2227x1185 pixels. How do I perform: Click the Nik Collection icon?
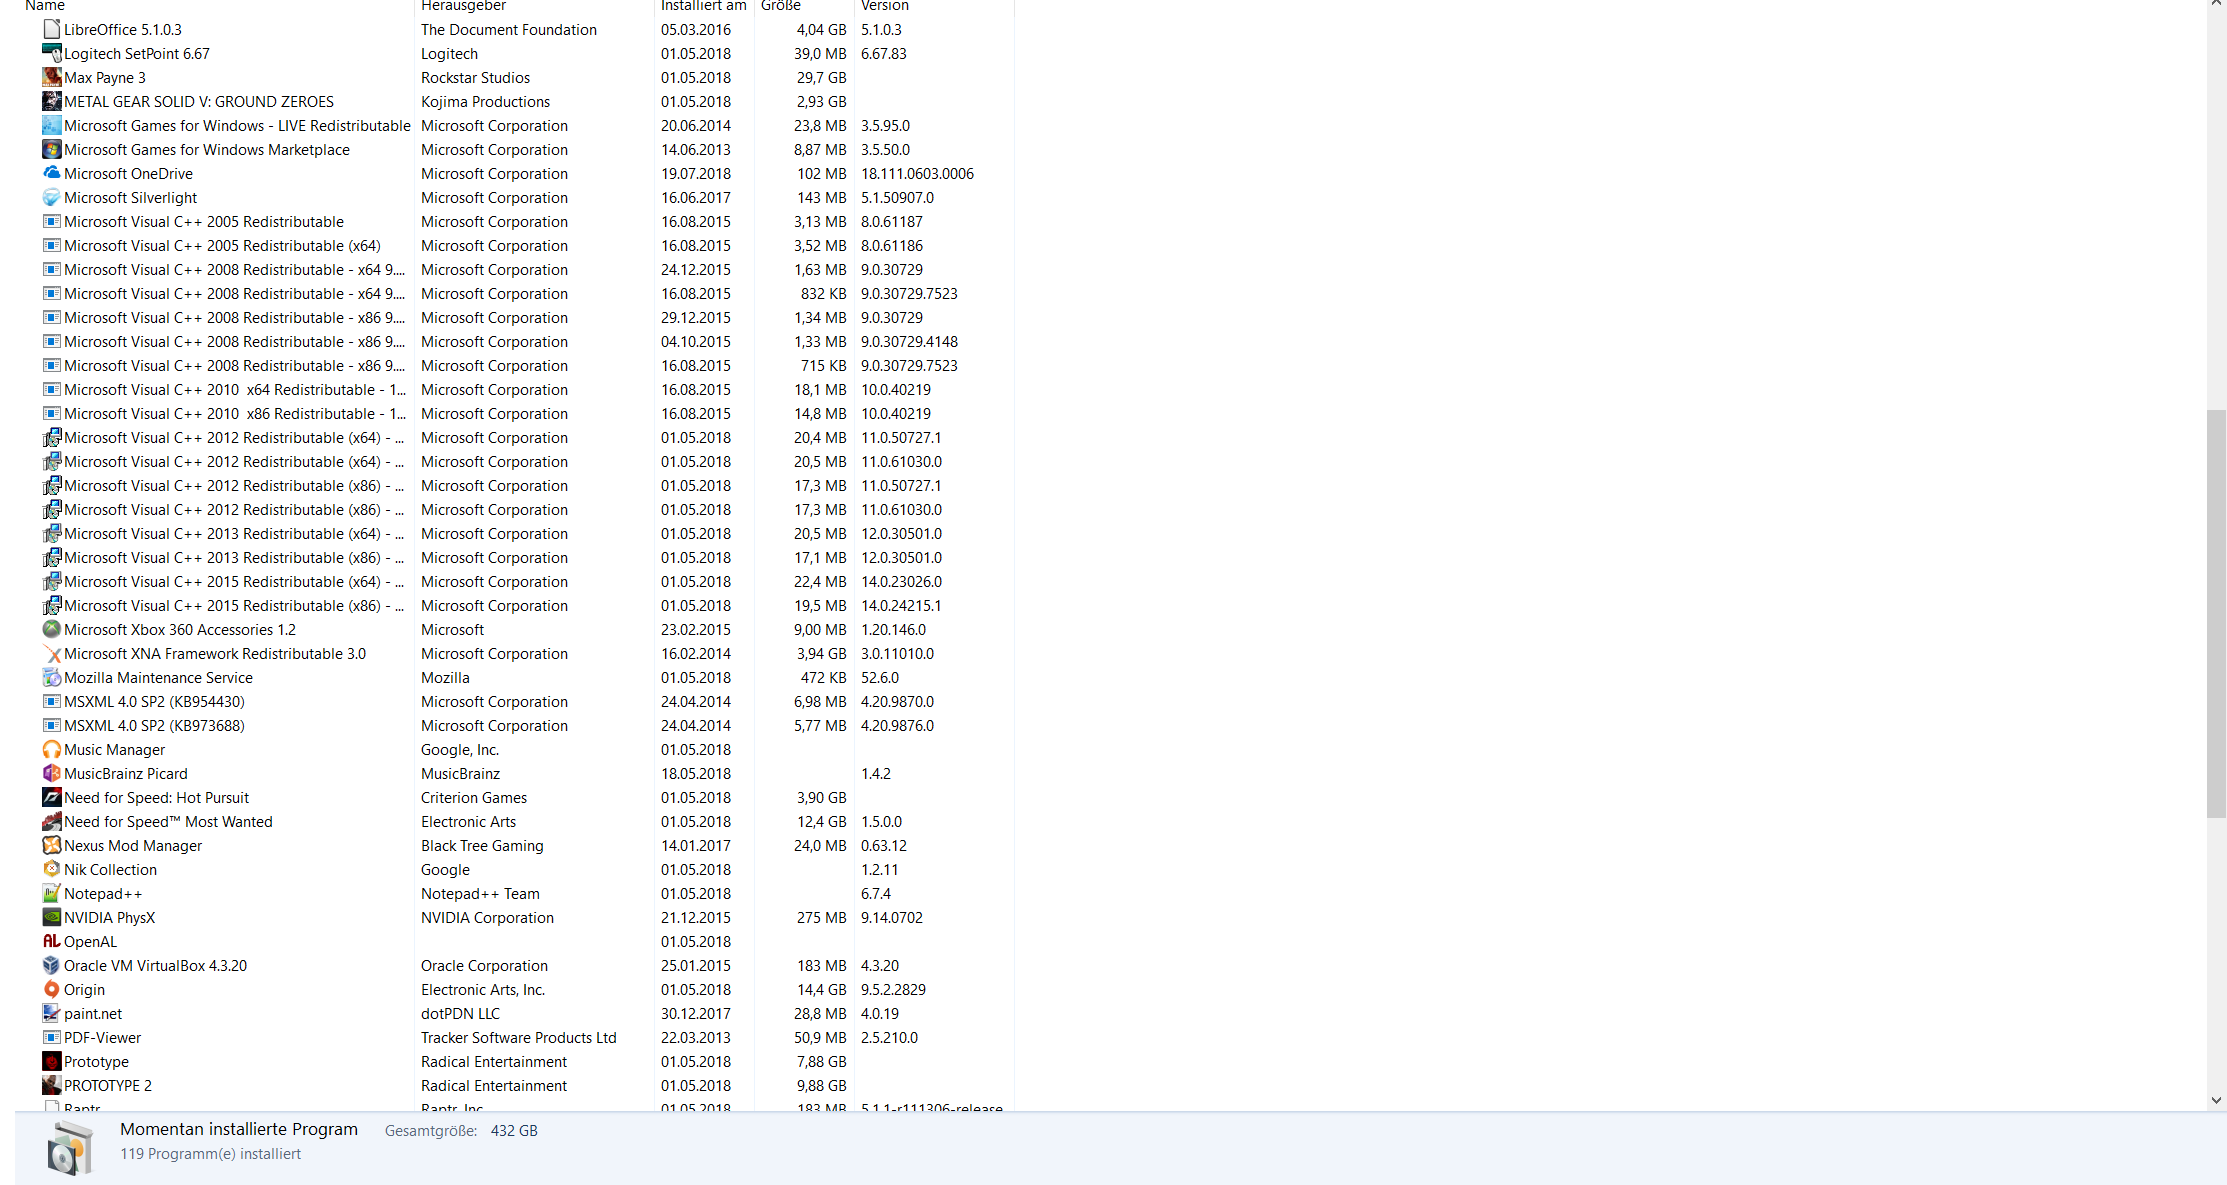coord(52,869)
